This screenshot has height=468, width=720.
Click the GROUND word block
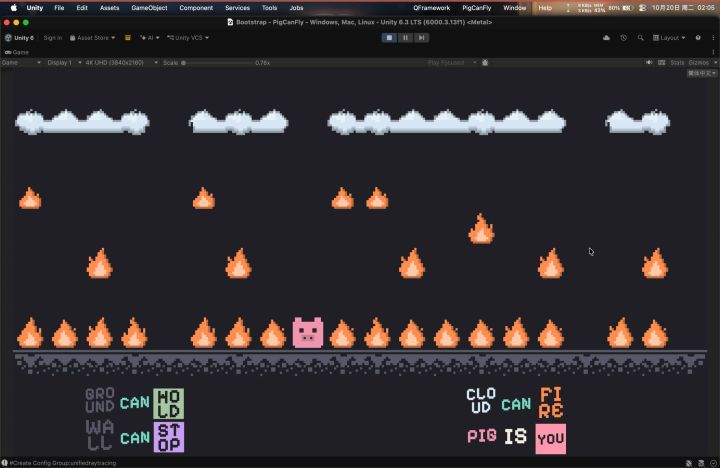coord(100,400)
